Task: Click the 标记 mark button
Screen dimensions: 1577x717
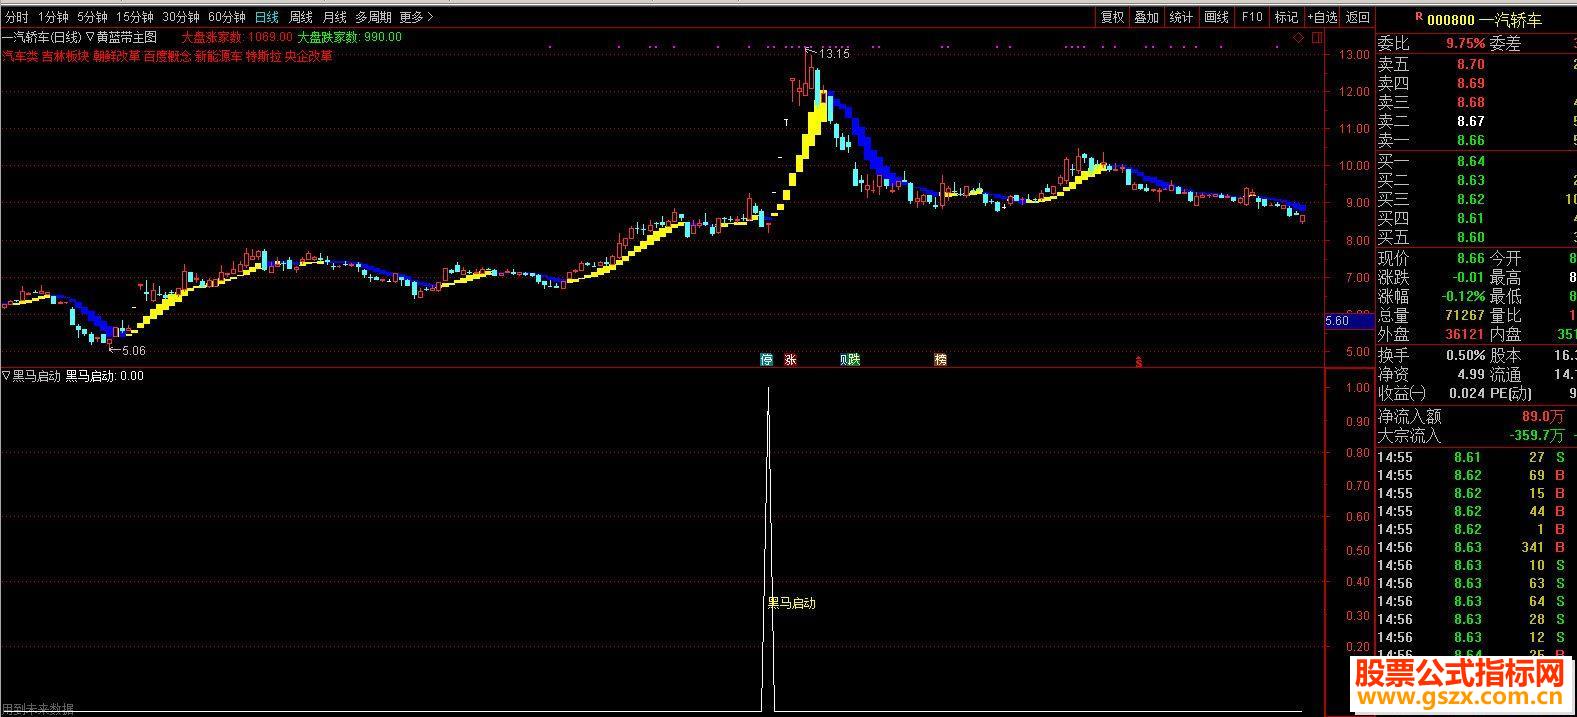Action: click(1286, 17)
